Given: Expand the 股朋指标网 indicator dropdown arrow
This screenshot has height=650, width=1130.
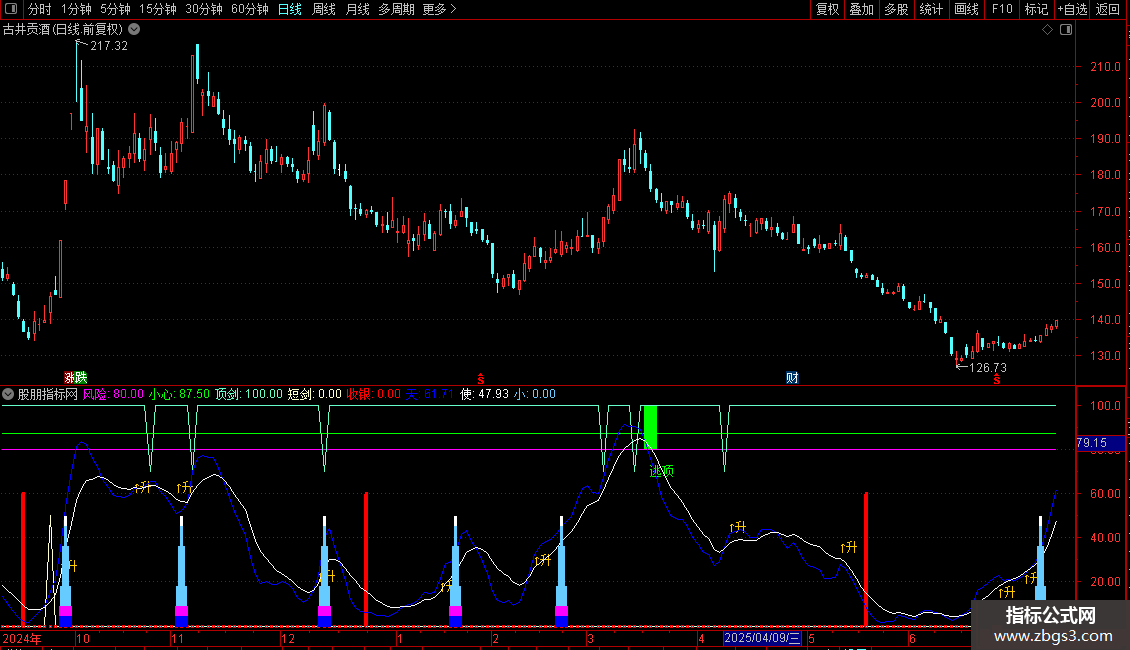Looking at the screenshot, I should (x=8, y=394).
